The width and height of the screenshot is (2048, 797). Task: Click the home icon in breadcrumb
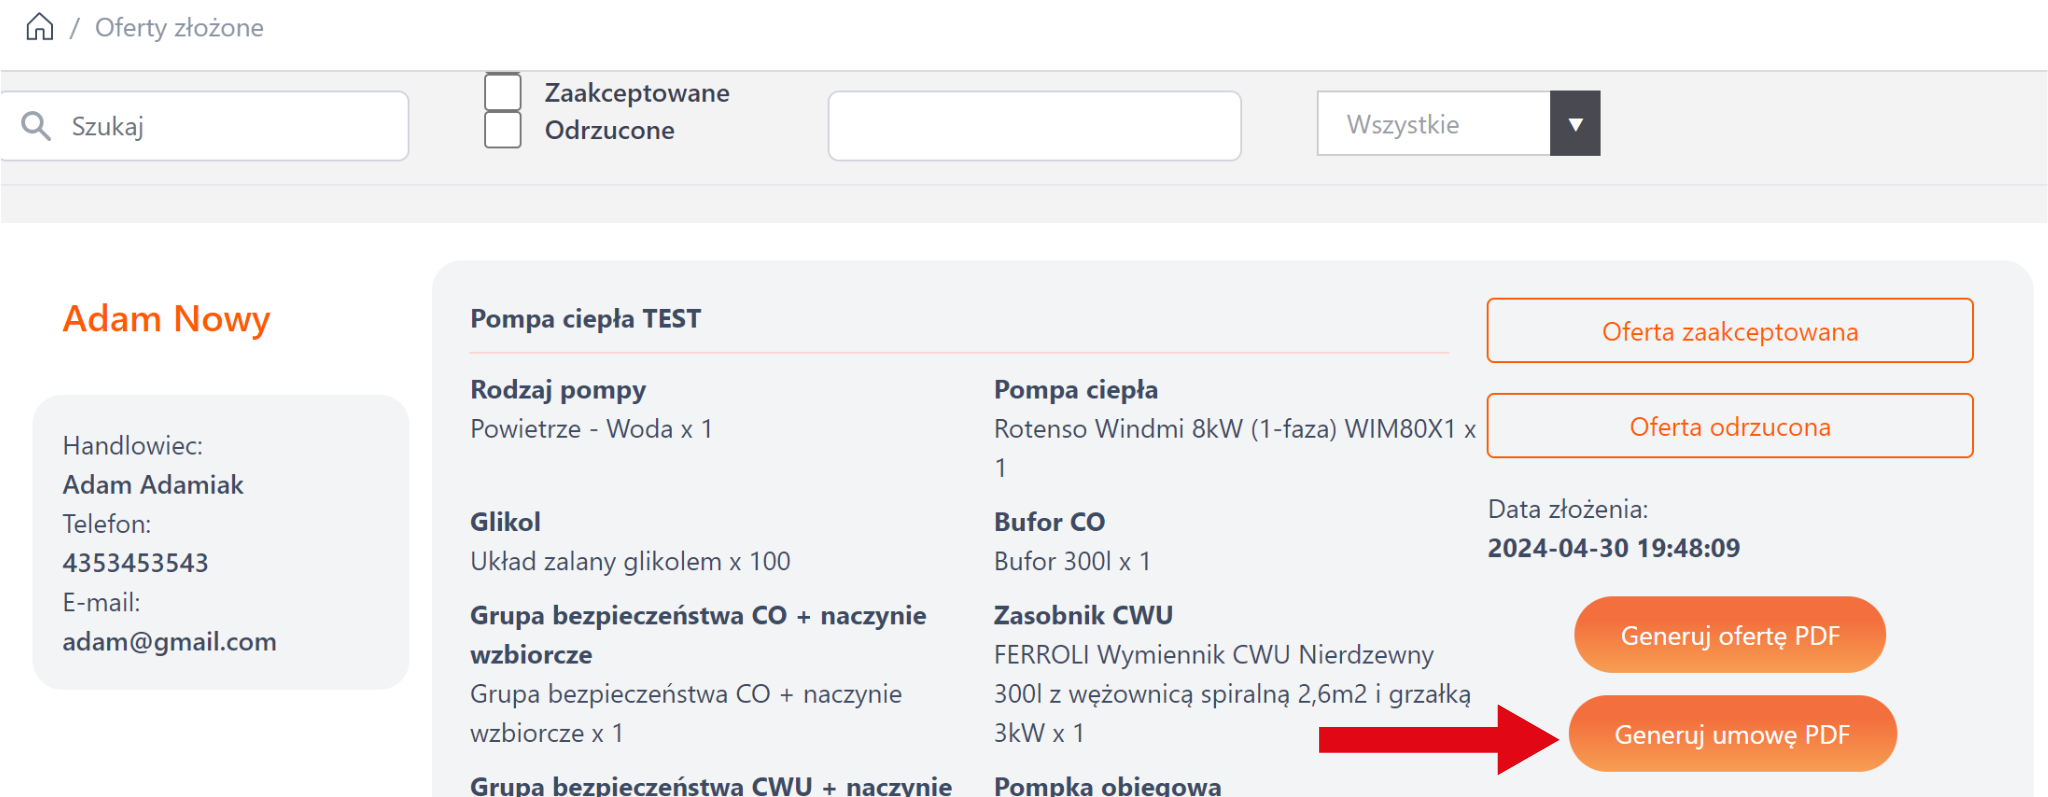pyautogui.click(x=39, y=27)
